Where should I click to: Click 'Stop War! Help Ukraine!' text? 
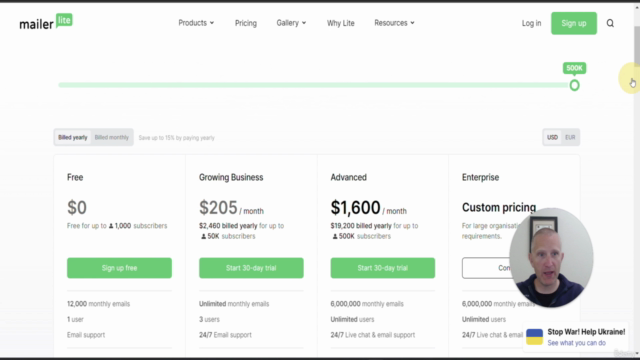(x=586, y=332)
